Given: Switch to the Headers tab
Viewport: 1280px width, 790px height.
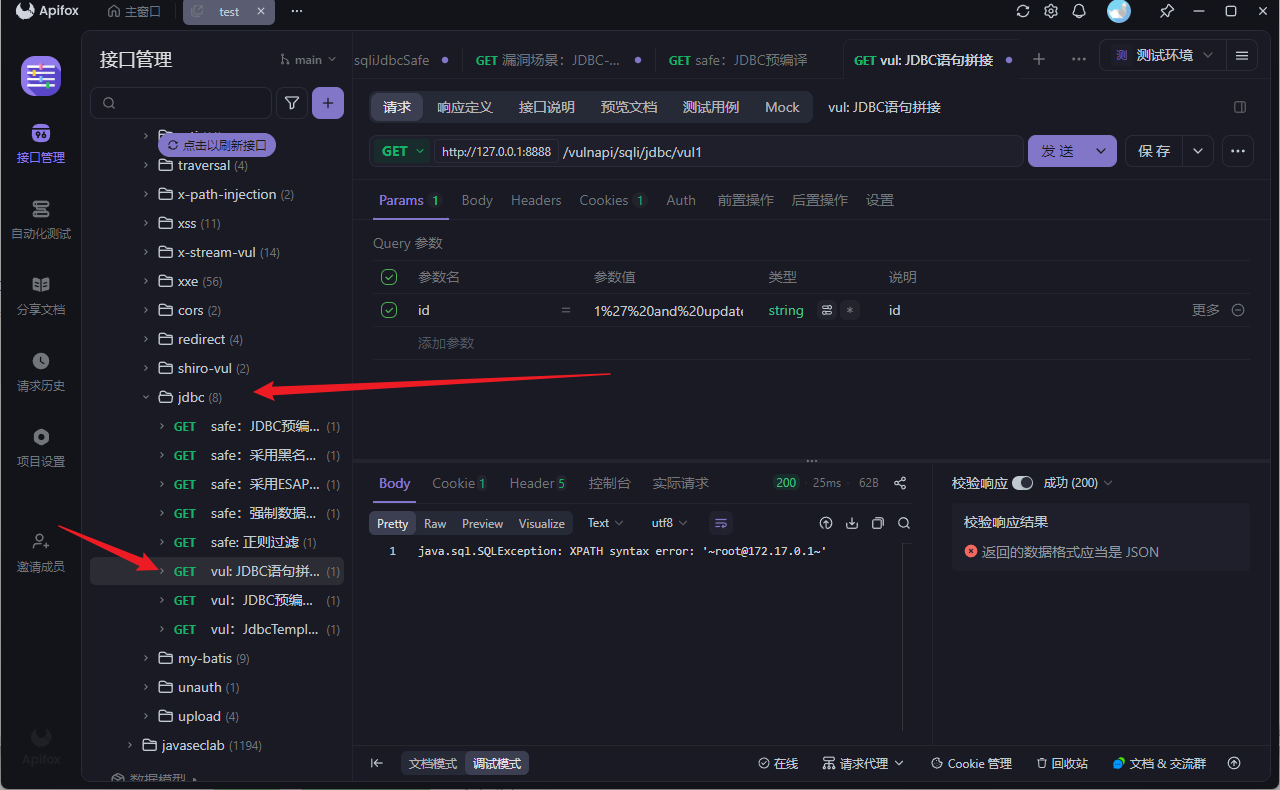Looking at the screenshot, I should (536, 200).
